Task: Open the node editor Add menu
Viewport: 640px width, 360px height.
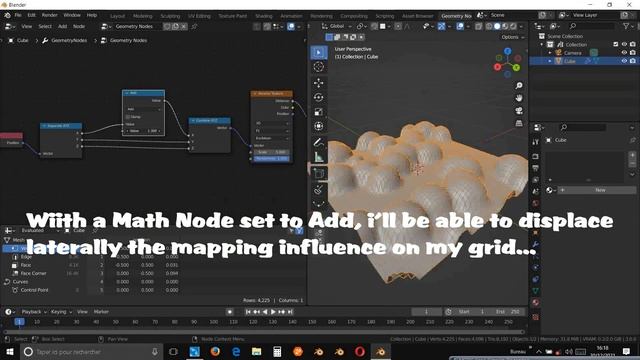Action: [x=62, y=27]
